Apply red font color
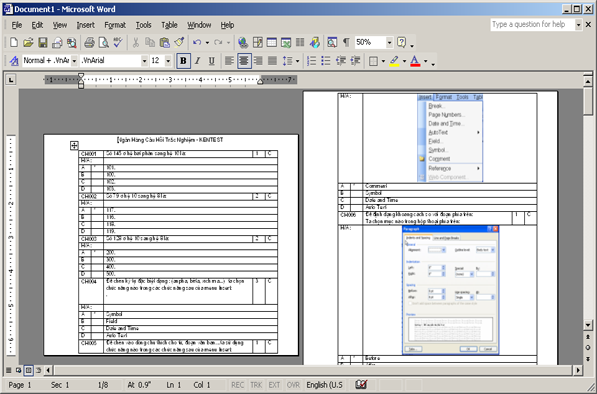The height and width of the screenshot is (394, 597). 415,61
